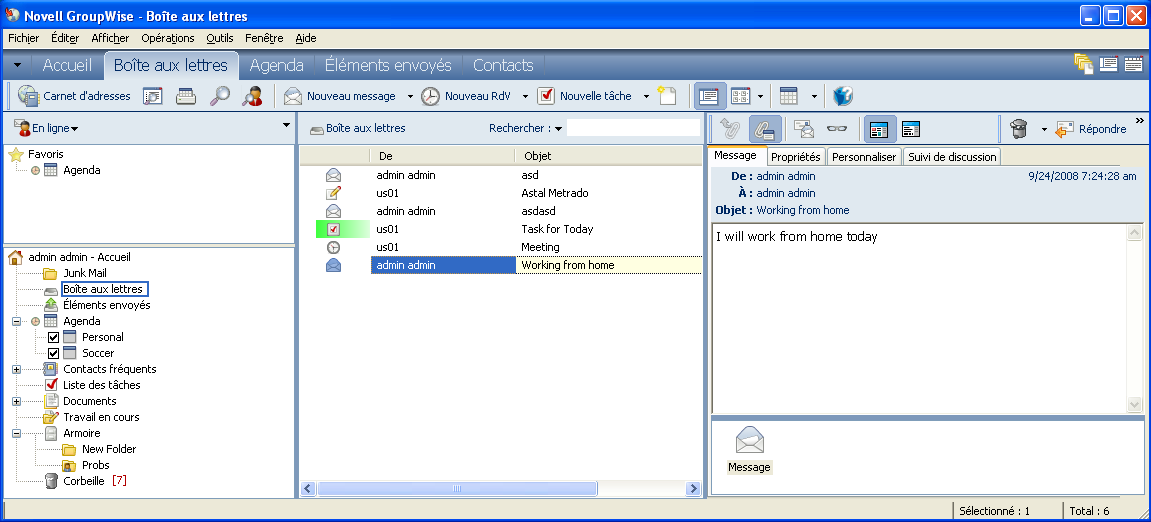Image resolution: width=1151 pixels, height=522 pixels.
Task: Click the eyeglasses icon in the preview toolbar
Action: tap(836, 129)
